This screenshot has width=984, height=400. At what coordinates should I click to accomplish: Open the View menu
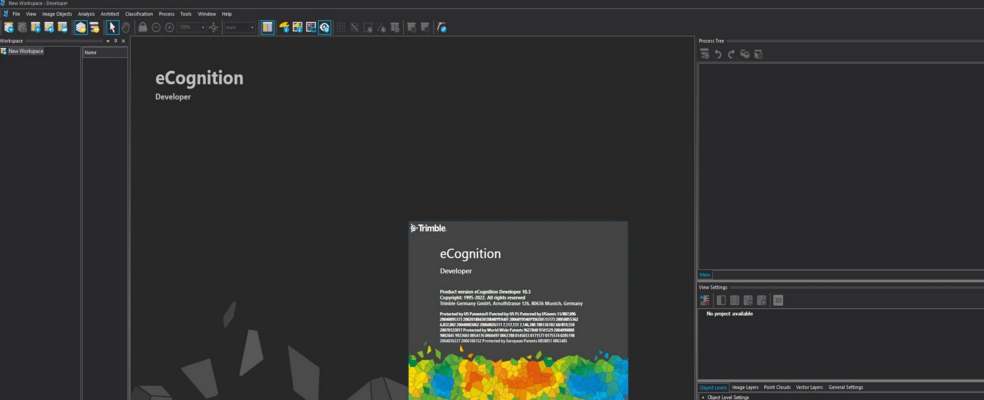31,14
